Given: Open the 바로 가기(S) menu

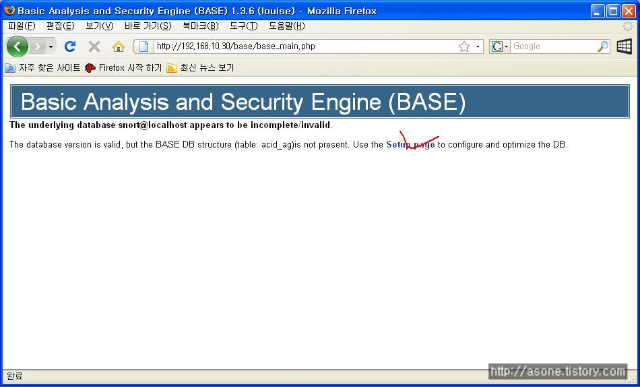Looking at the screenshot, I should (148, 26).
